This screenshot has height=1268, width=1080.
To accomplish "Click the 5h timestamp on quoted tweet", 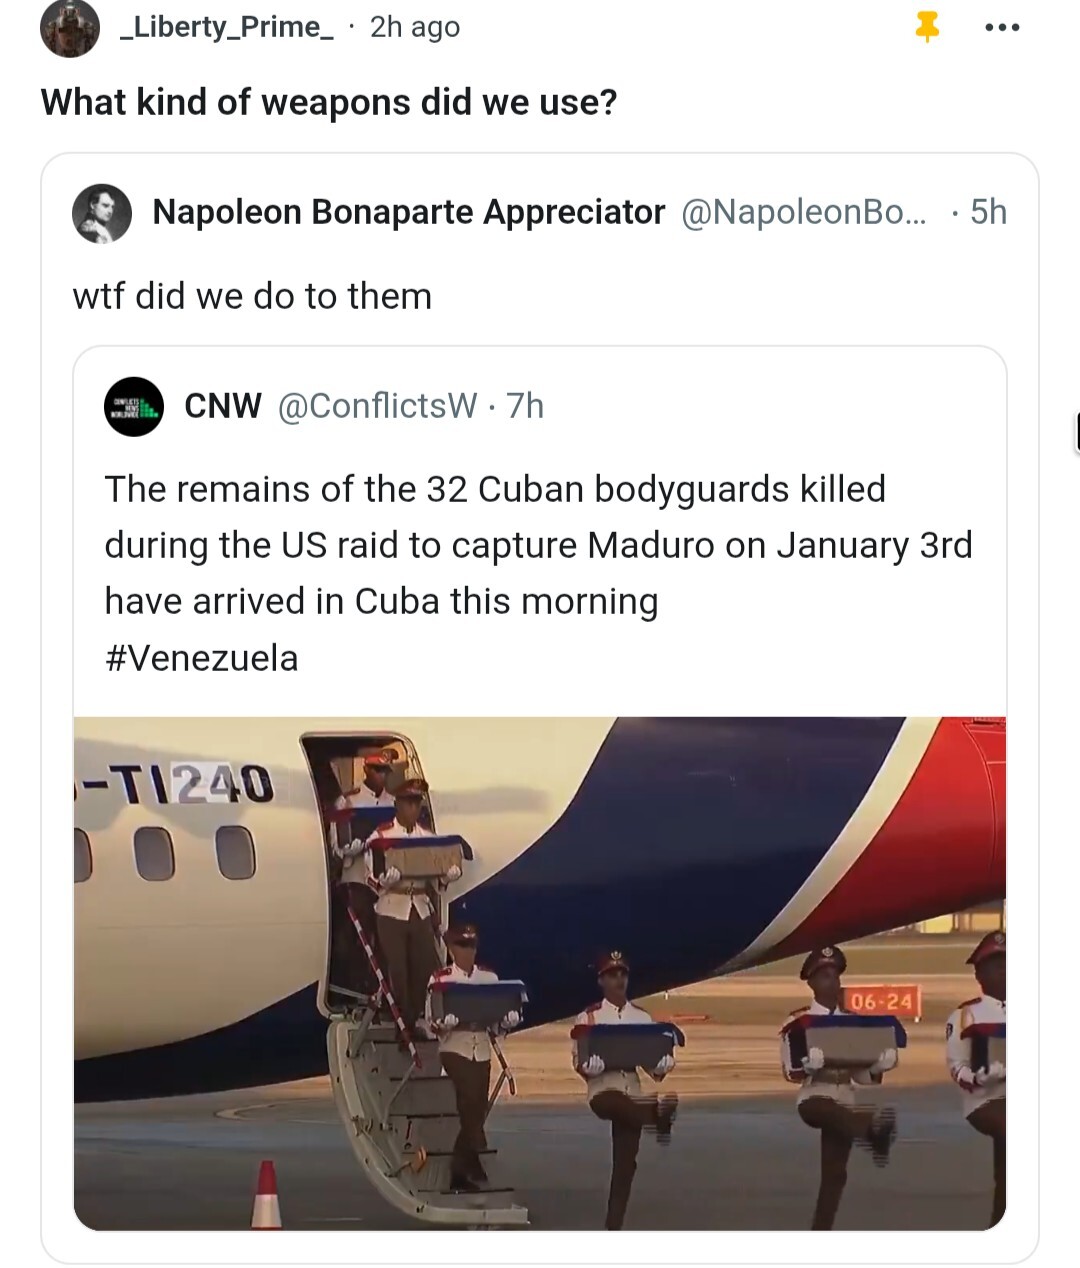I will [x=988, y=212].
